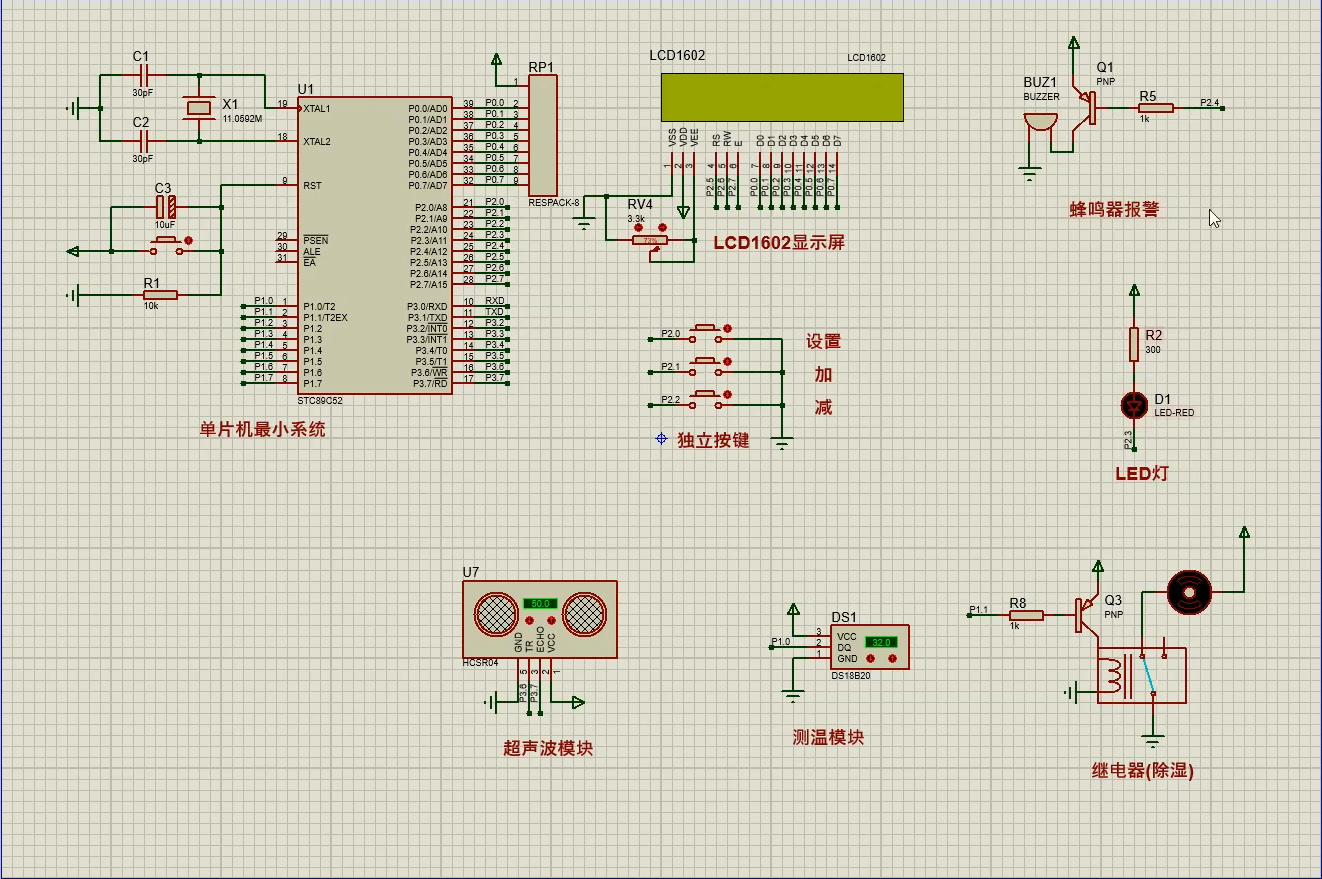Select the BUZ1 buzzer component

(x=1040, y=125)
